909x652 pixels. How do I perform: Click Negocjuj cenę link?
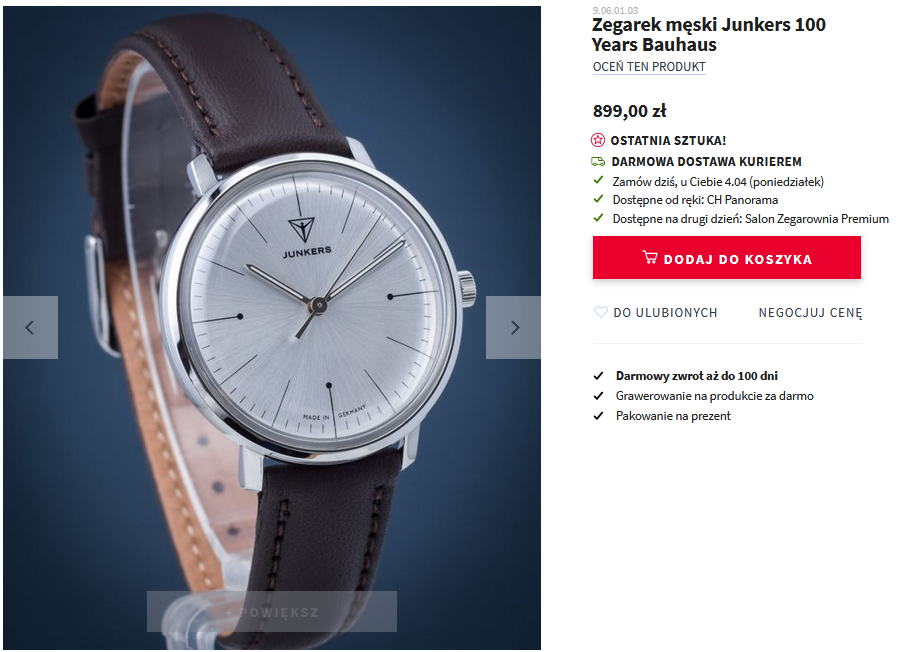tap(810, 313)
